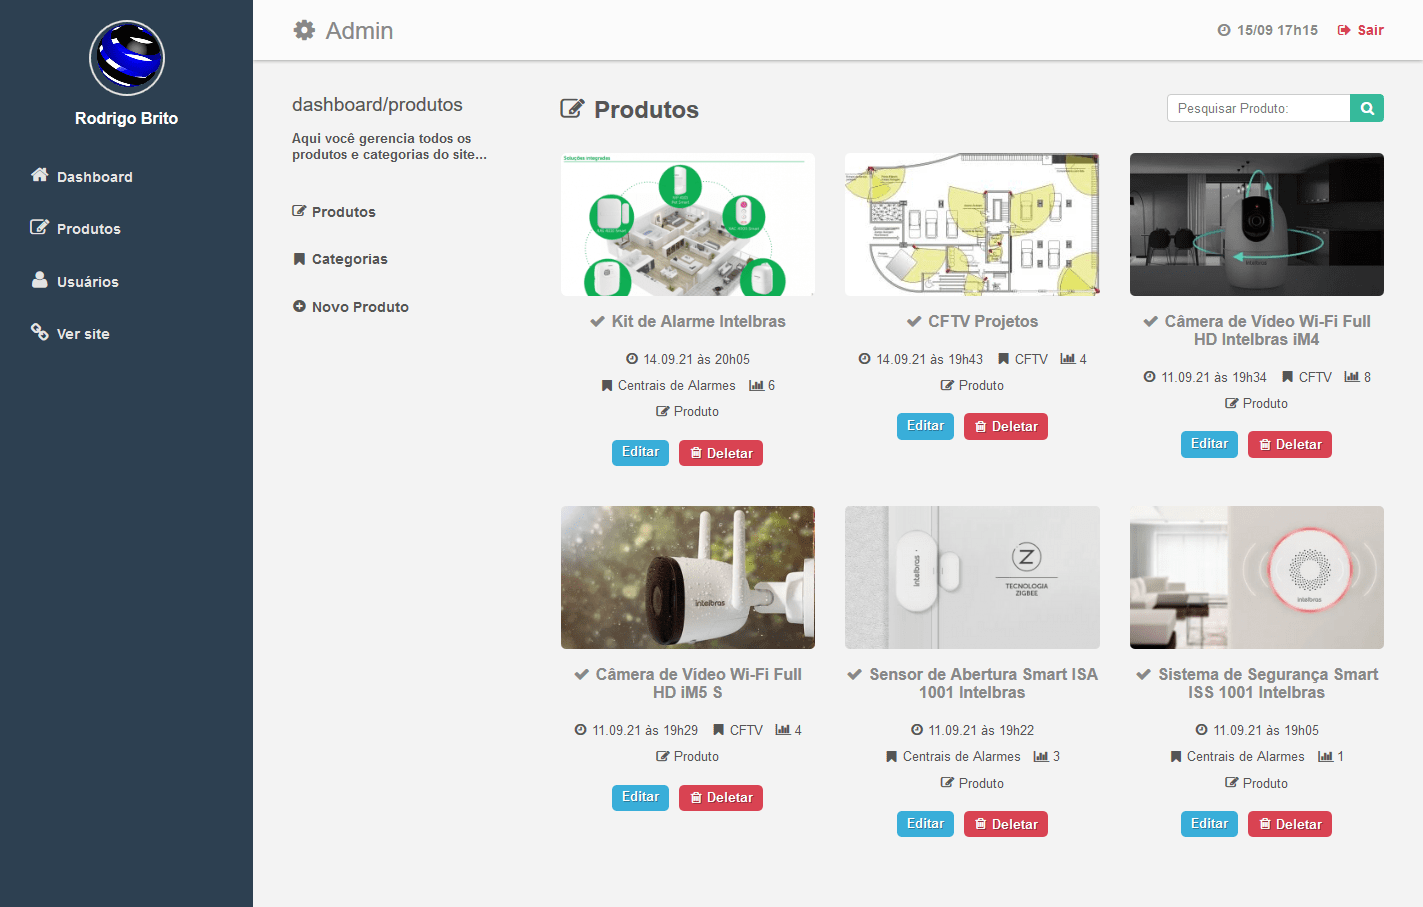Click the Usuários person icon
Viewport: 1423px width, 907px height.
click(40, 280)
